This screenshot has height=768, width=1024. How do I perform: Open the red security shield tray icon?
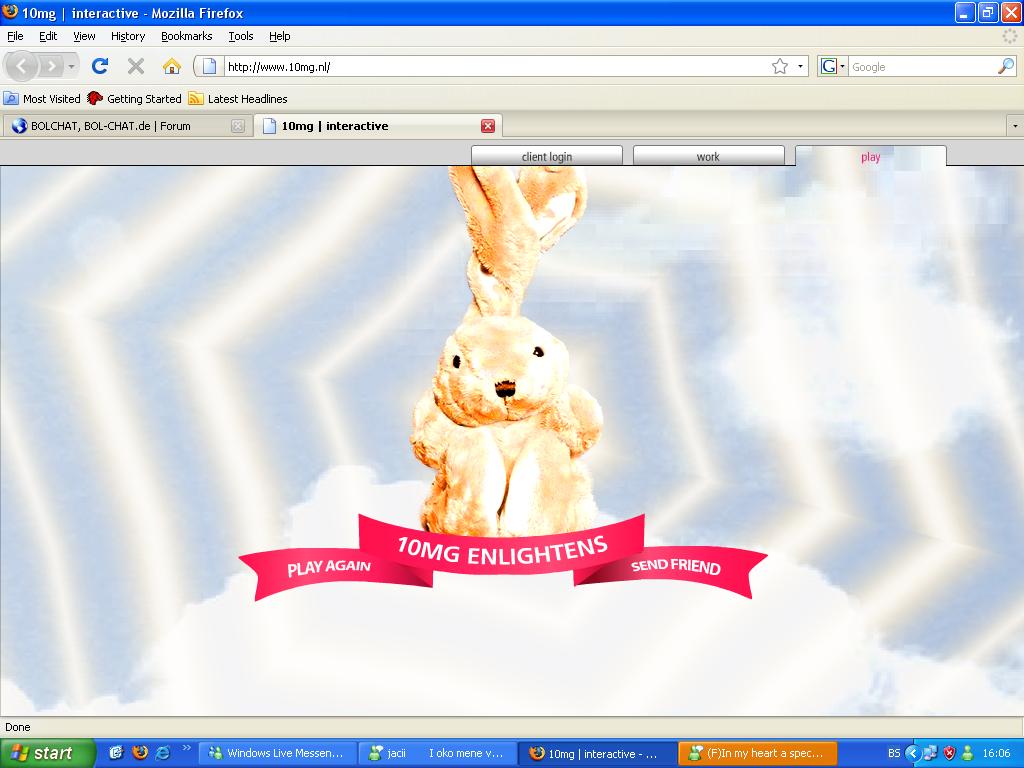(949, 753)
